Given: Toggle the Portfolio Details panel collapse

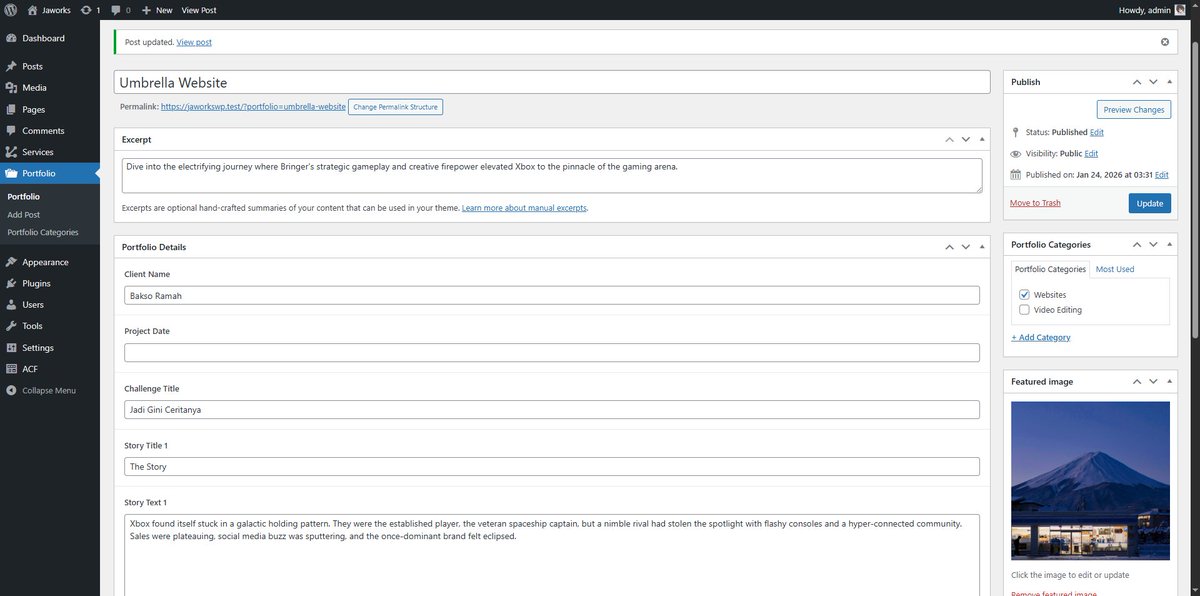Looking at the screenshot, I should pos(982,247).
